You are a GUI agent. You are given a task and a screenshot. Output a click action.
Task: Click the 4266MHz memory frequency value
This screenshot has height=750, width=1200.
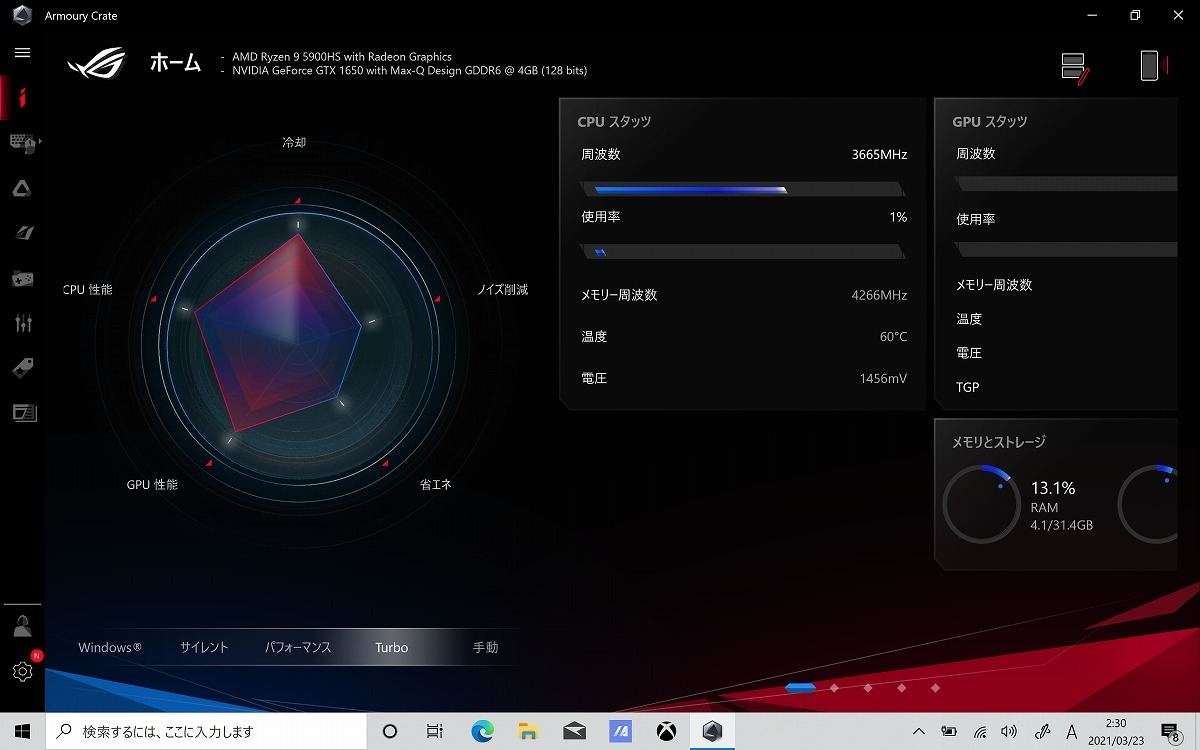(x=879, y=295)
